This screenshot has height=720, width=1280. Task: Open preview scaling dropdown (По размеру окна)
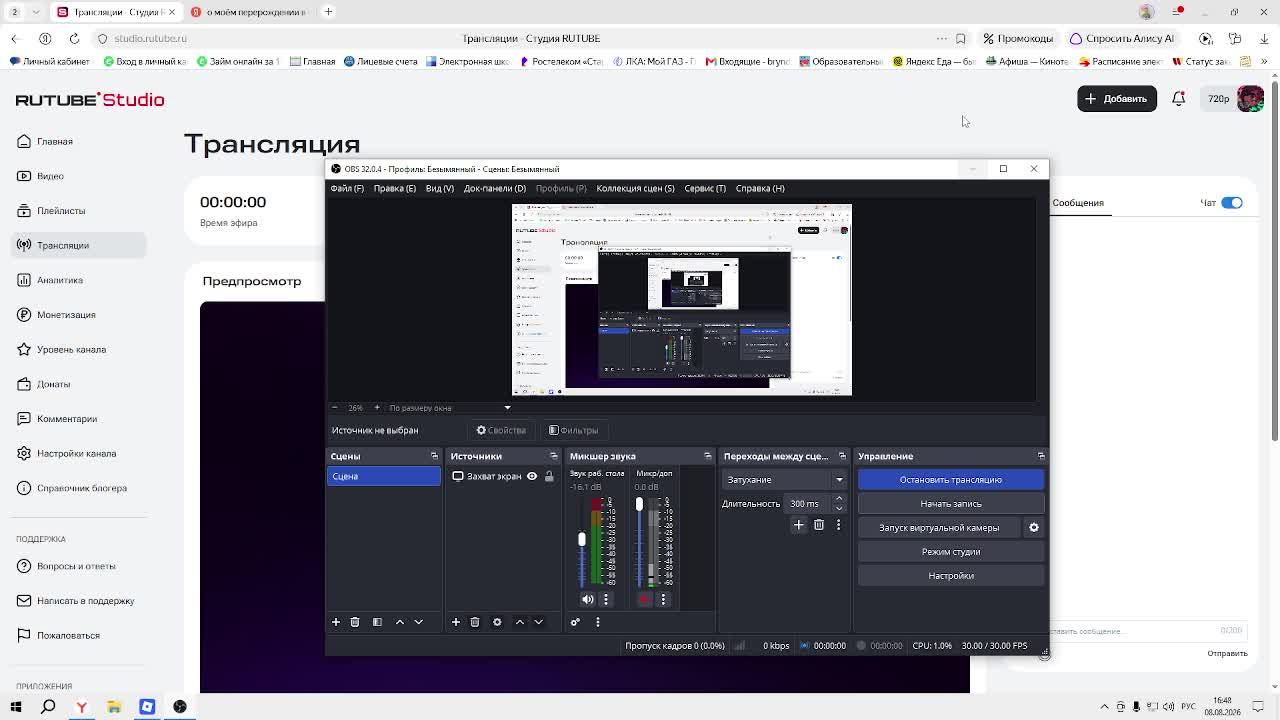coord(450,408)
